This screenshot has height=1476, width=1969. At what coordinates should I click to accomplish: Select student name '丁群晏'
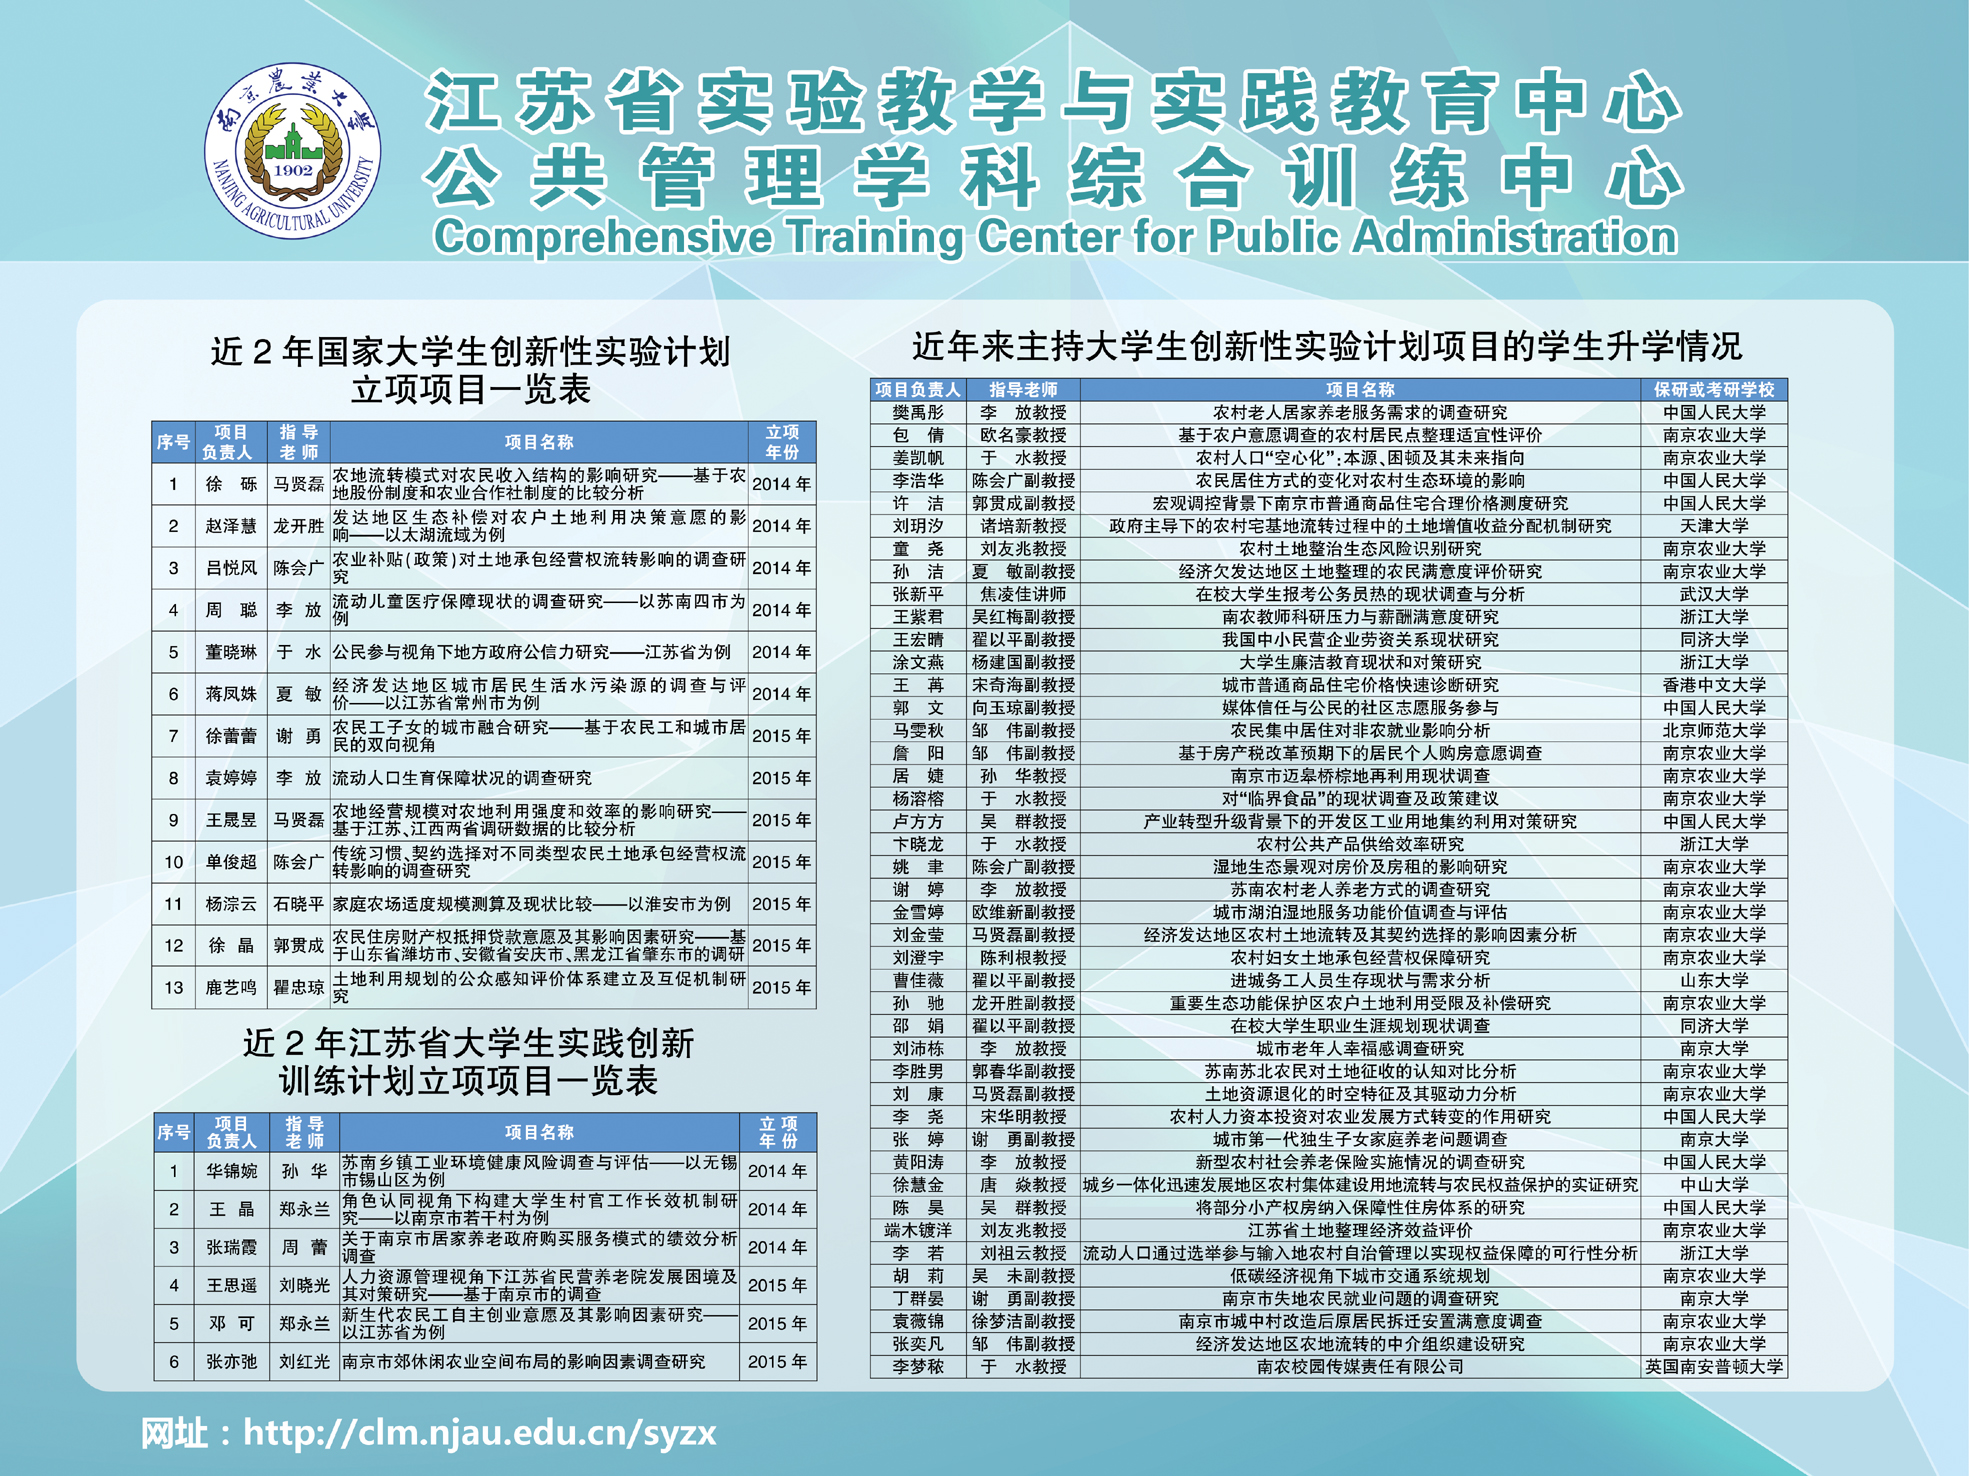click(x=918, y=1299)
